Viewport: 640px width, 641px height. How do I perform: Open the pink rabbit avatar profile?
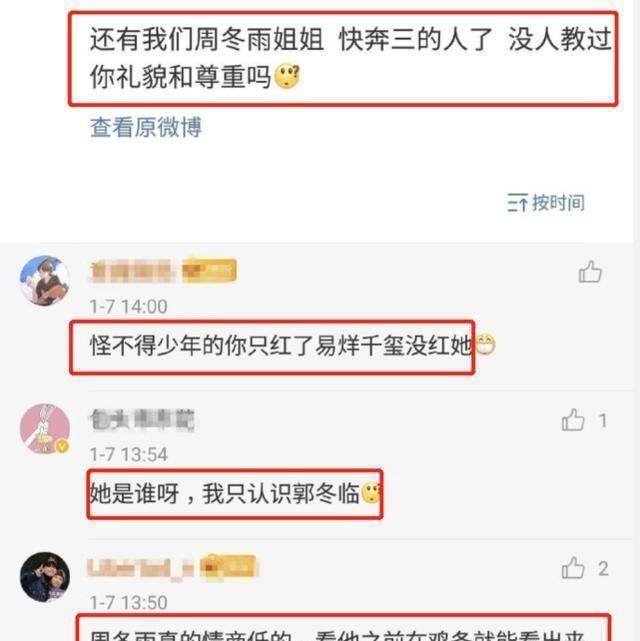click(x=45, y=428)
